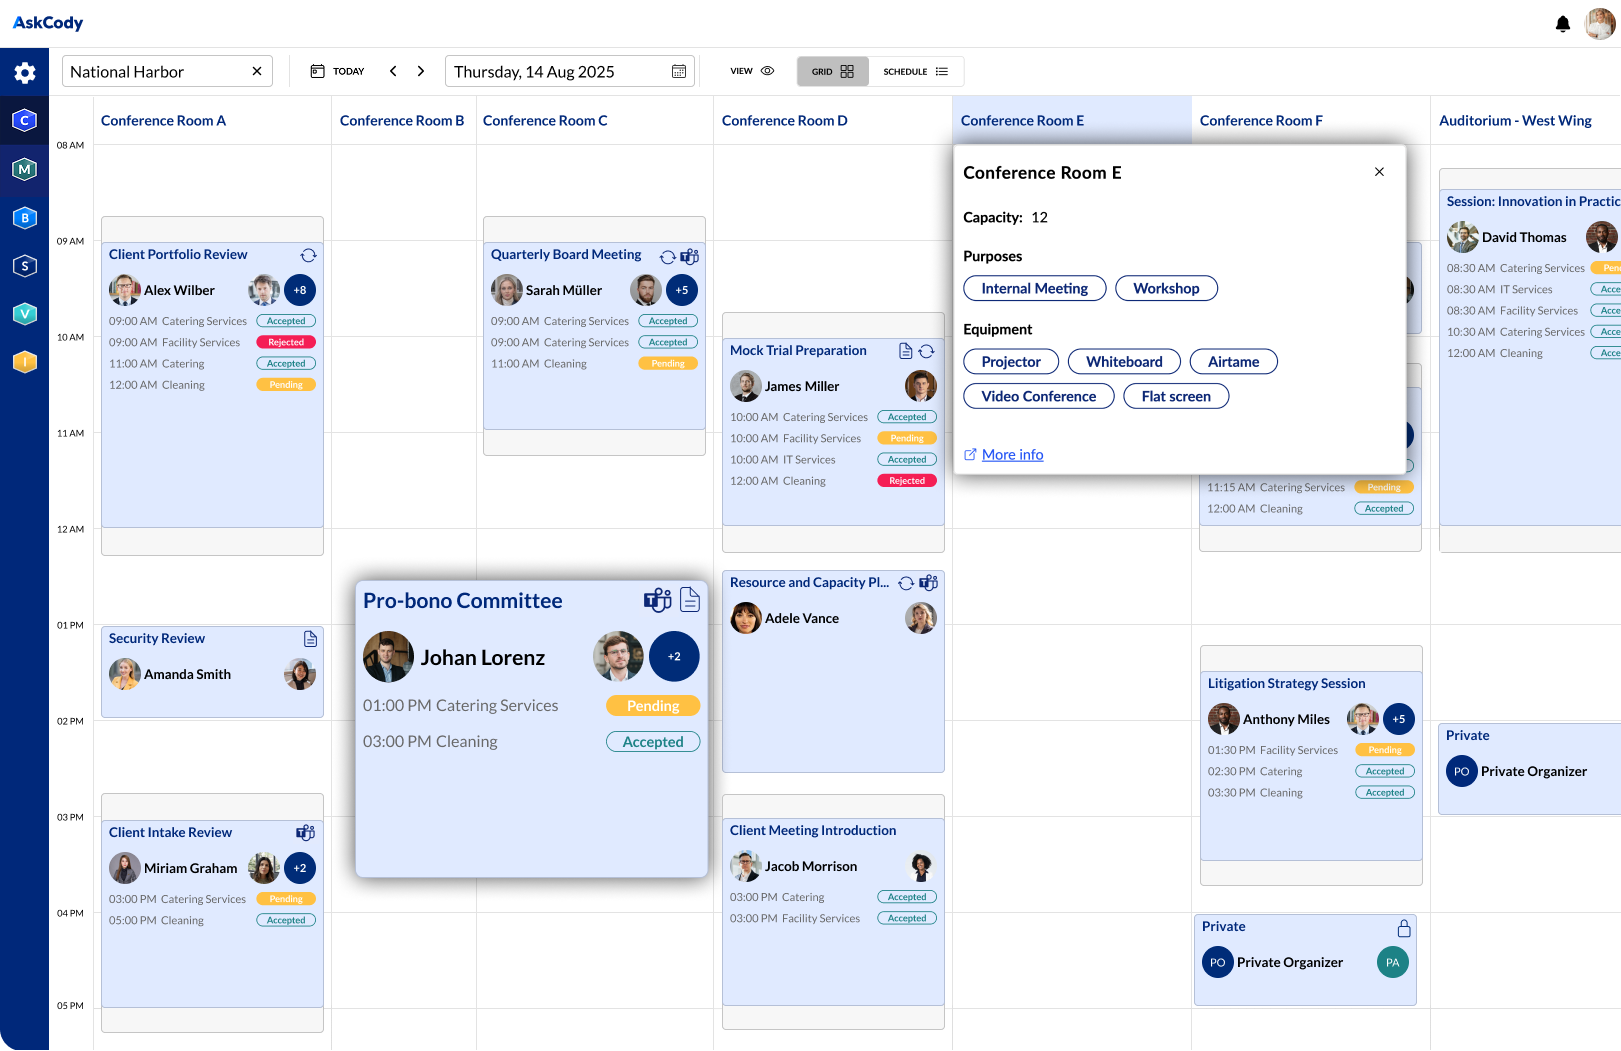Screen dimensions: 1621x1051
Task: Click the Today button
Action: point(340,71)
